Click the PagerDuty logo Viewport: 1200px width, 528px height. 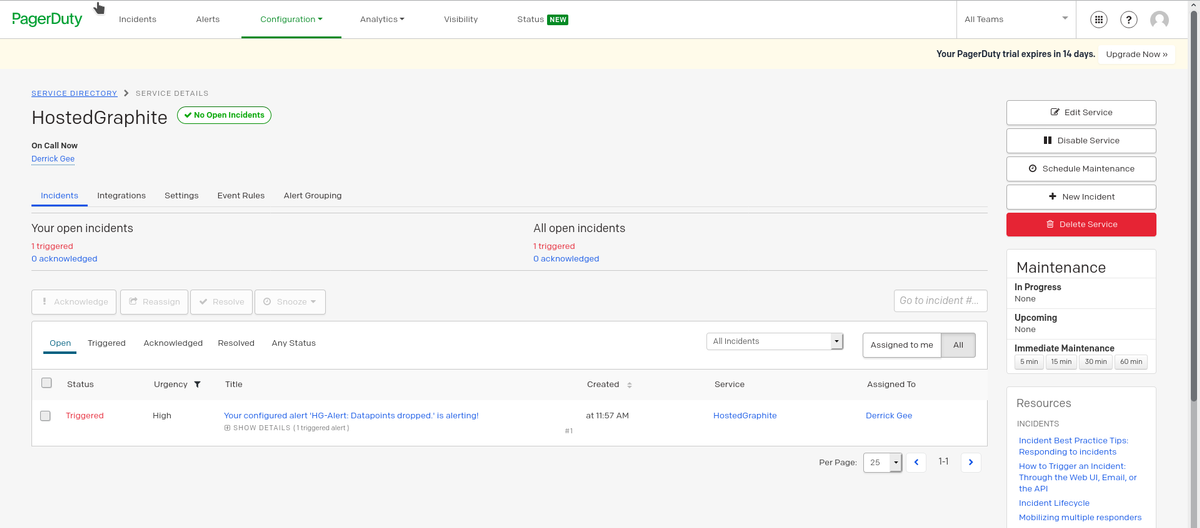pyautogui.click(x=47, y=19)
